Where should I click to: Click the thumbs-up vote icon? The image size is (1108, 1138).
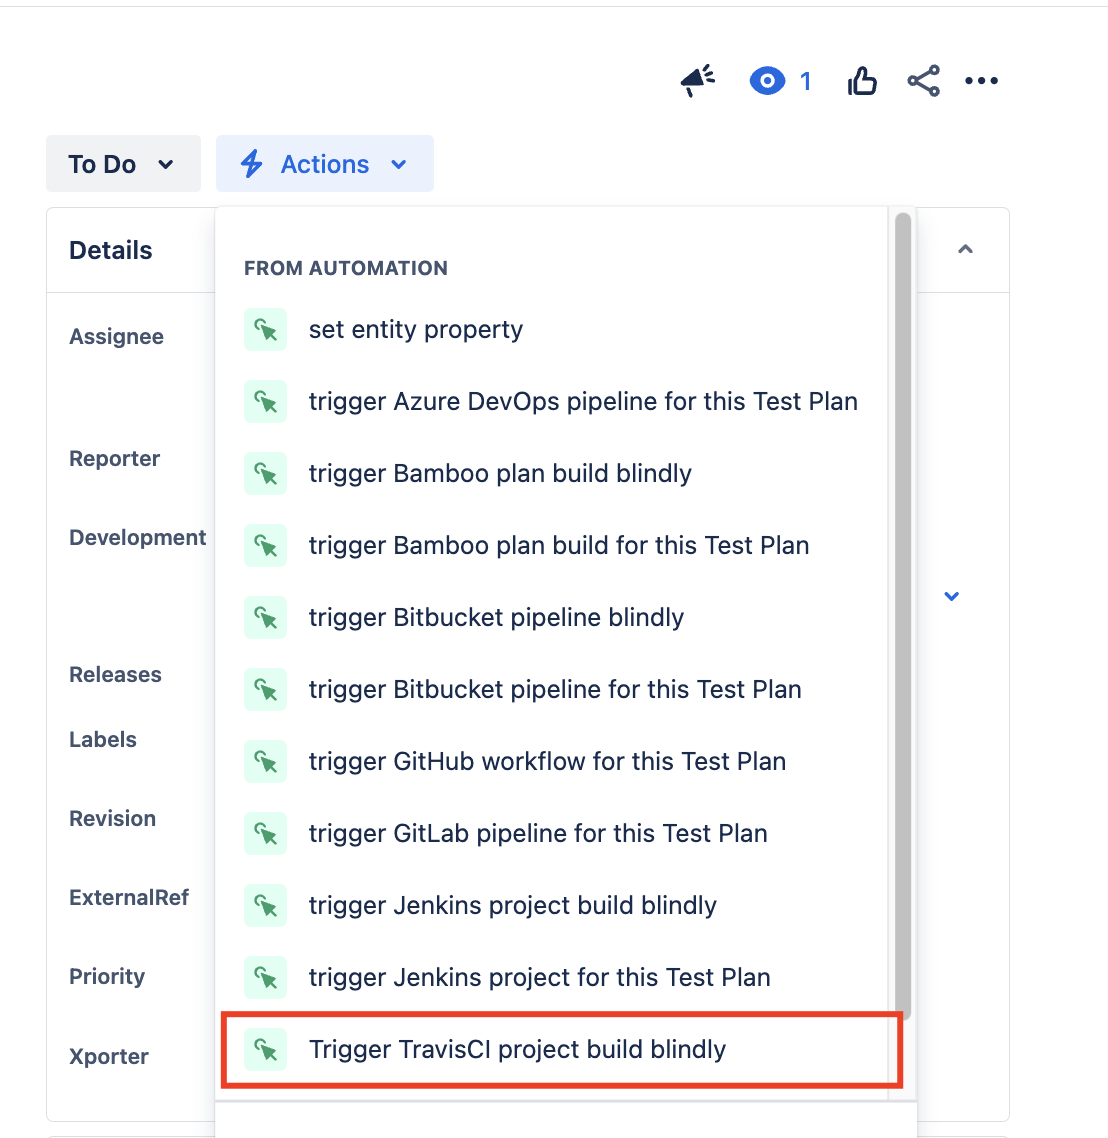[862, 81]
